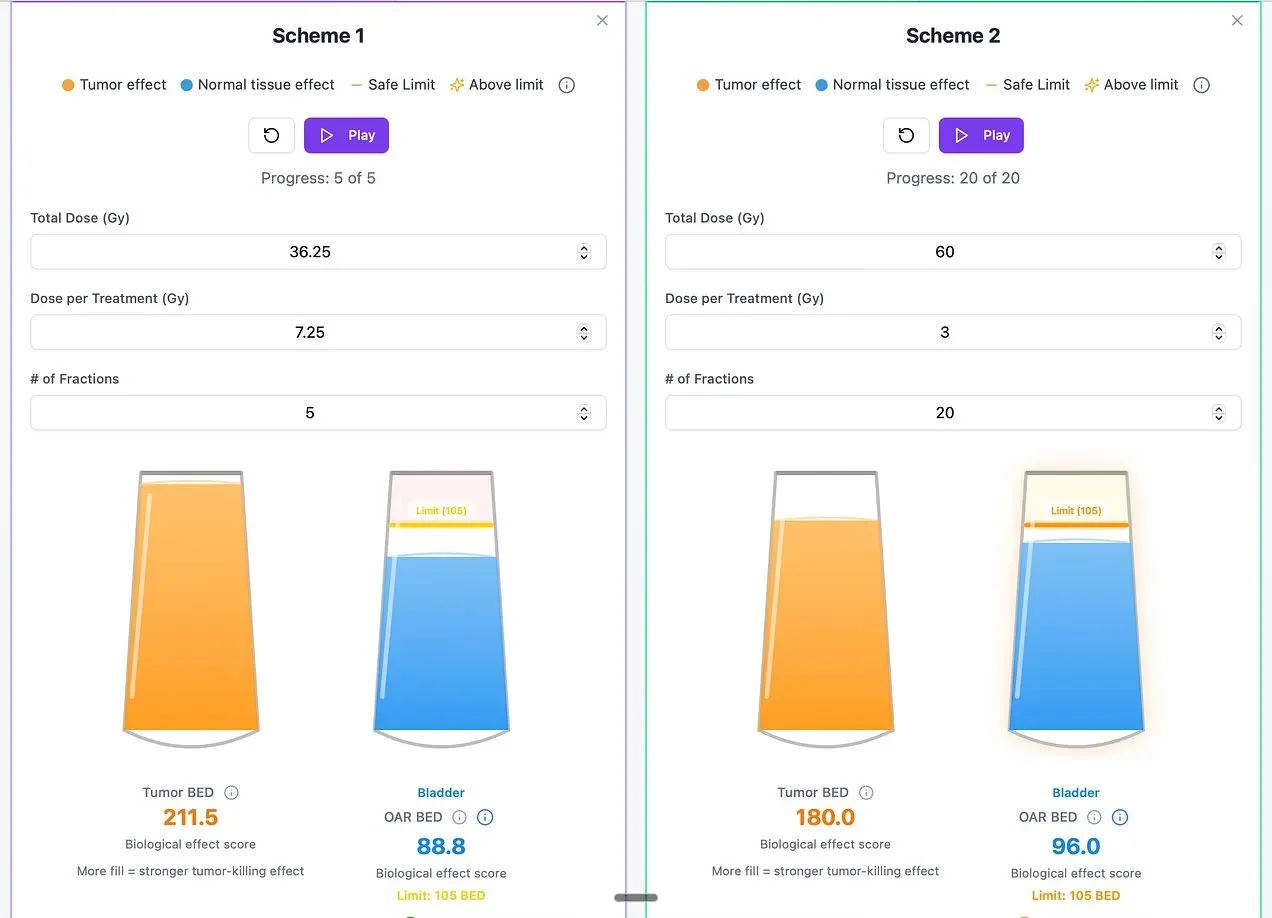The height and width of the screenshot is (918, 1272).
Task: Open the Above limit info tooltip in Scheme 1
Action: 566,85
